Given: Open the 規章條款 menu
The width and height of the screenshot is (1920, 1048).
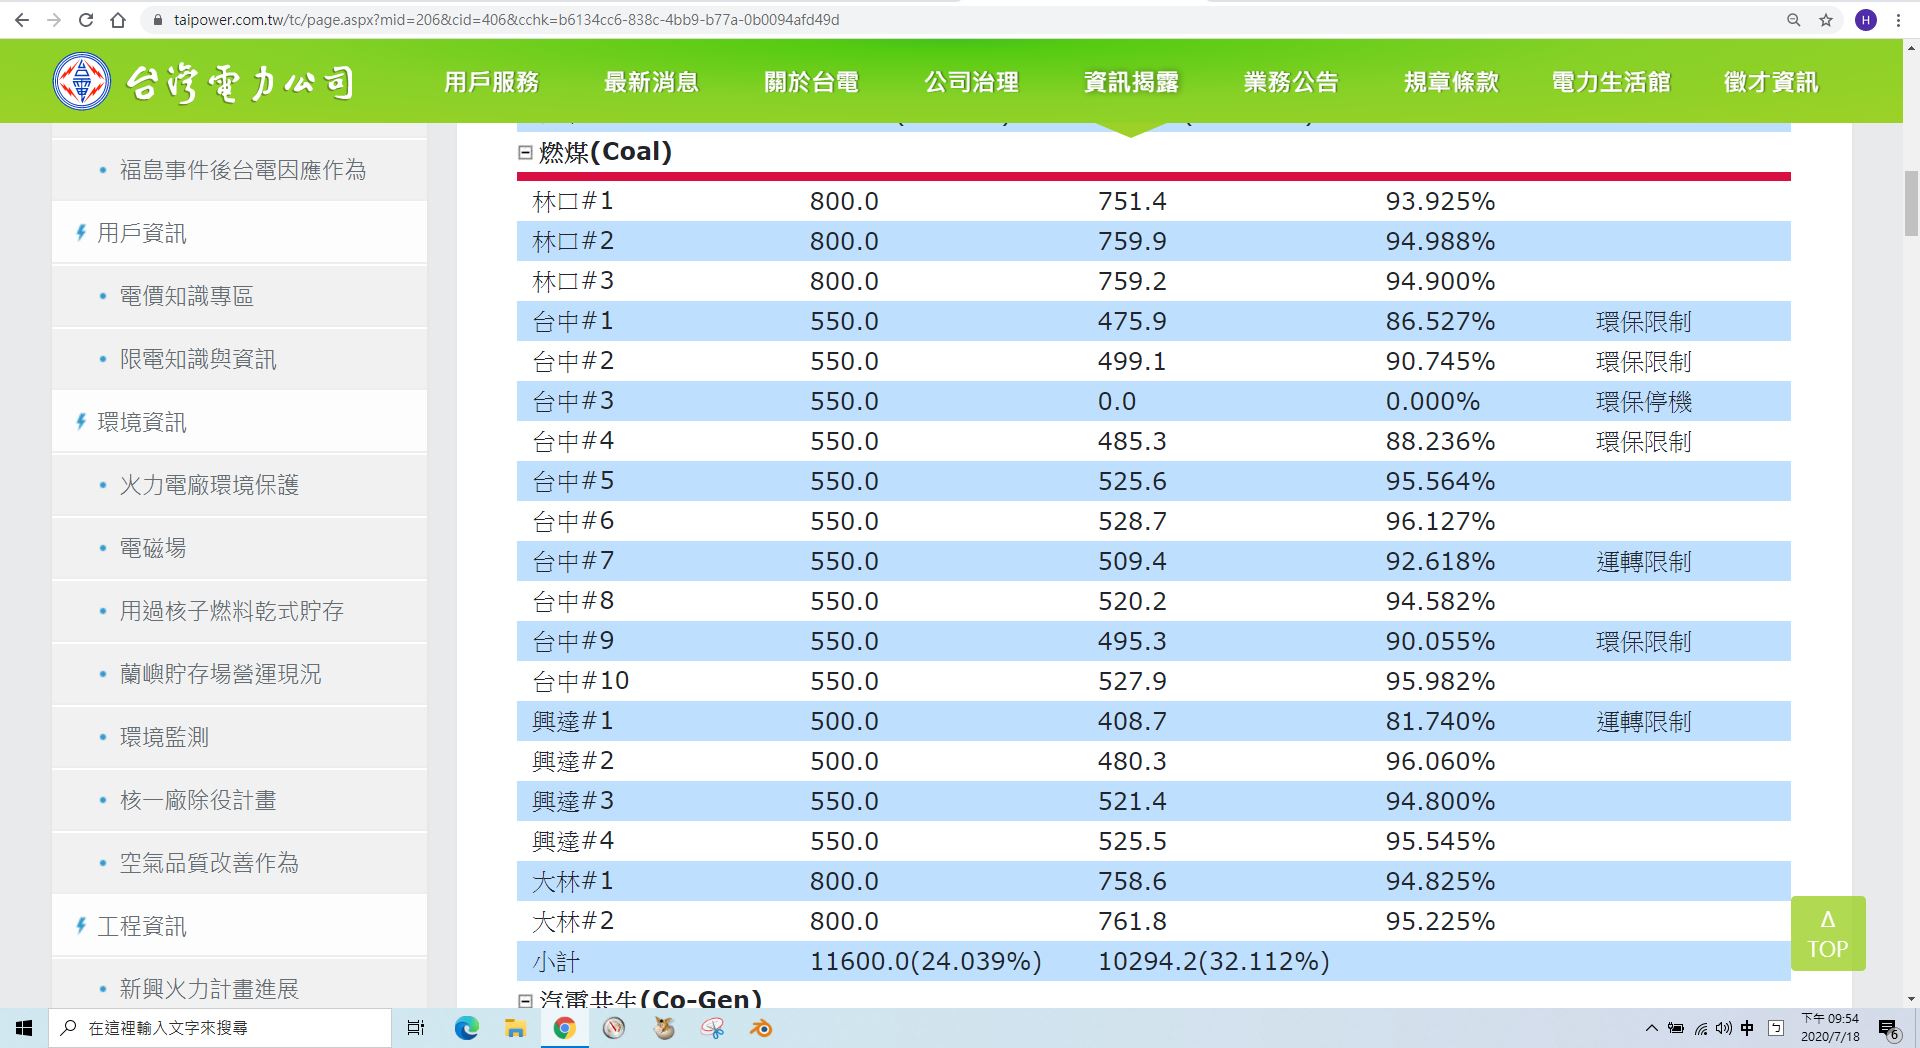Looking at the screenshot, I should tap(1451, 82).
